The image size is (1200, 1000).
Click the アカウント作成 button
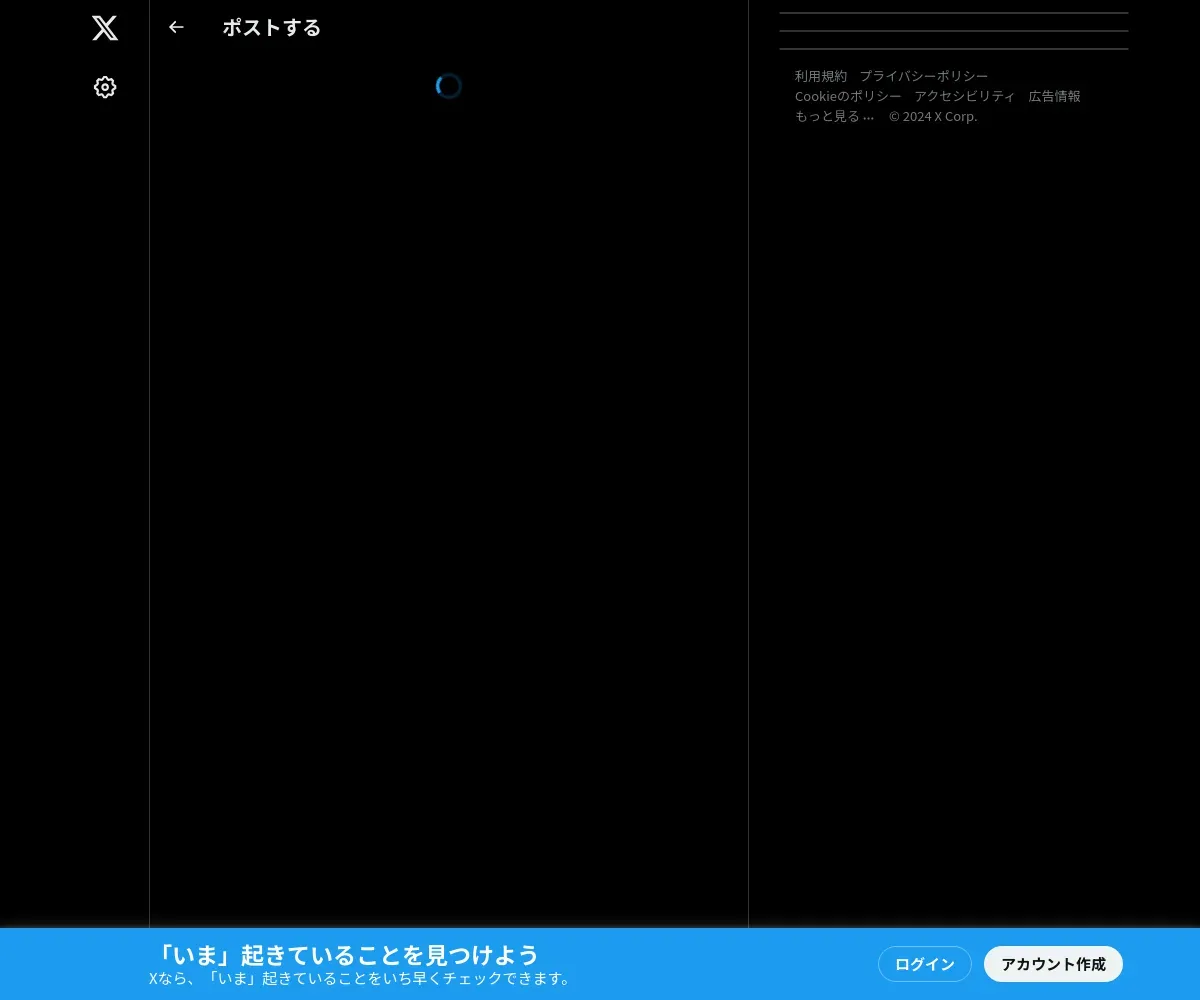1053,964
